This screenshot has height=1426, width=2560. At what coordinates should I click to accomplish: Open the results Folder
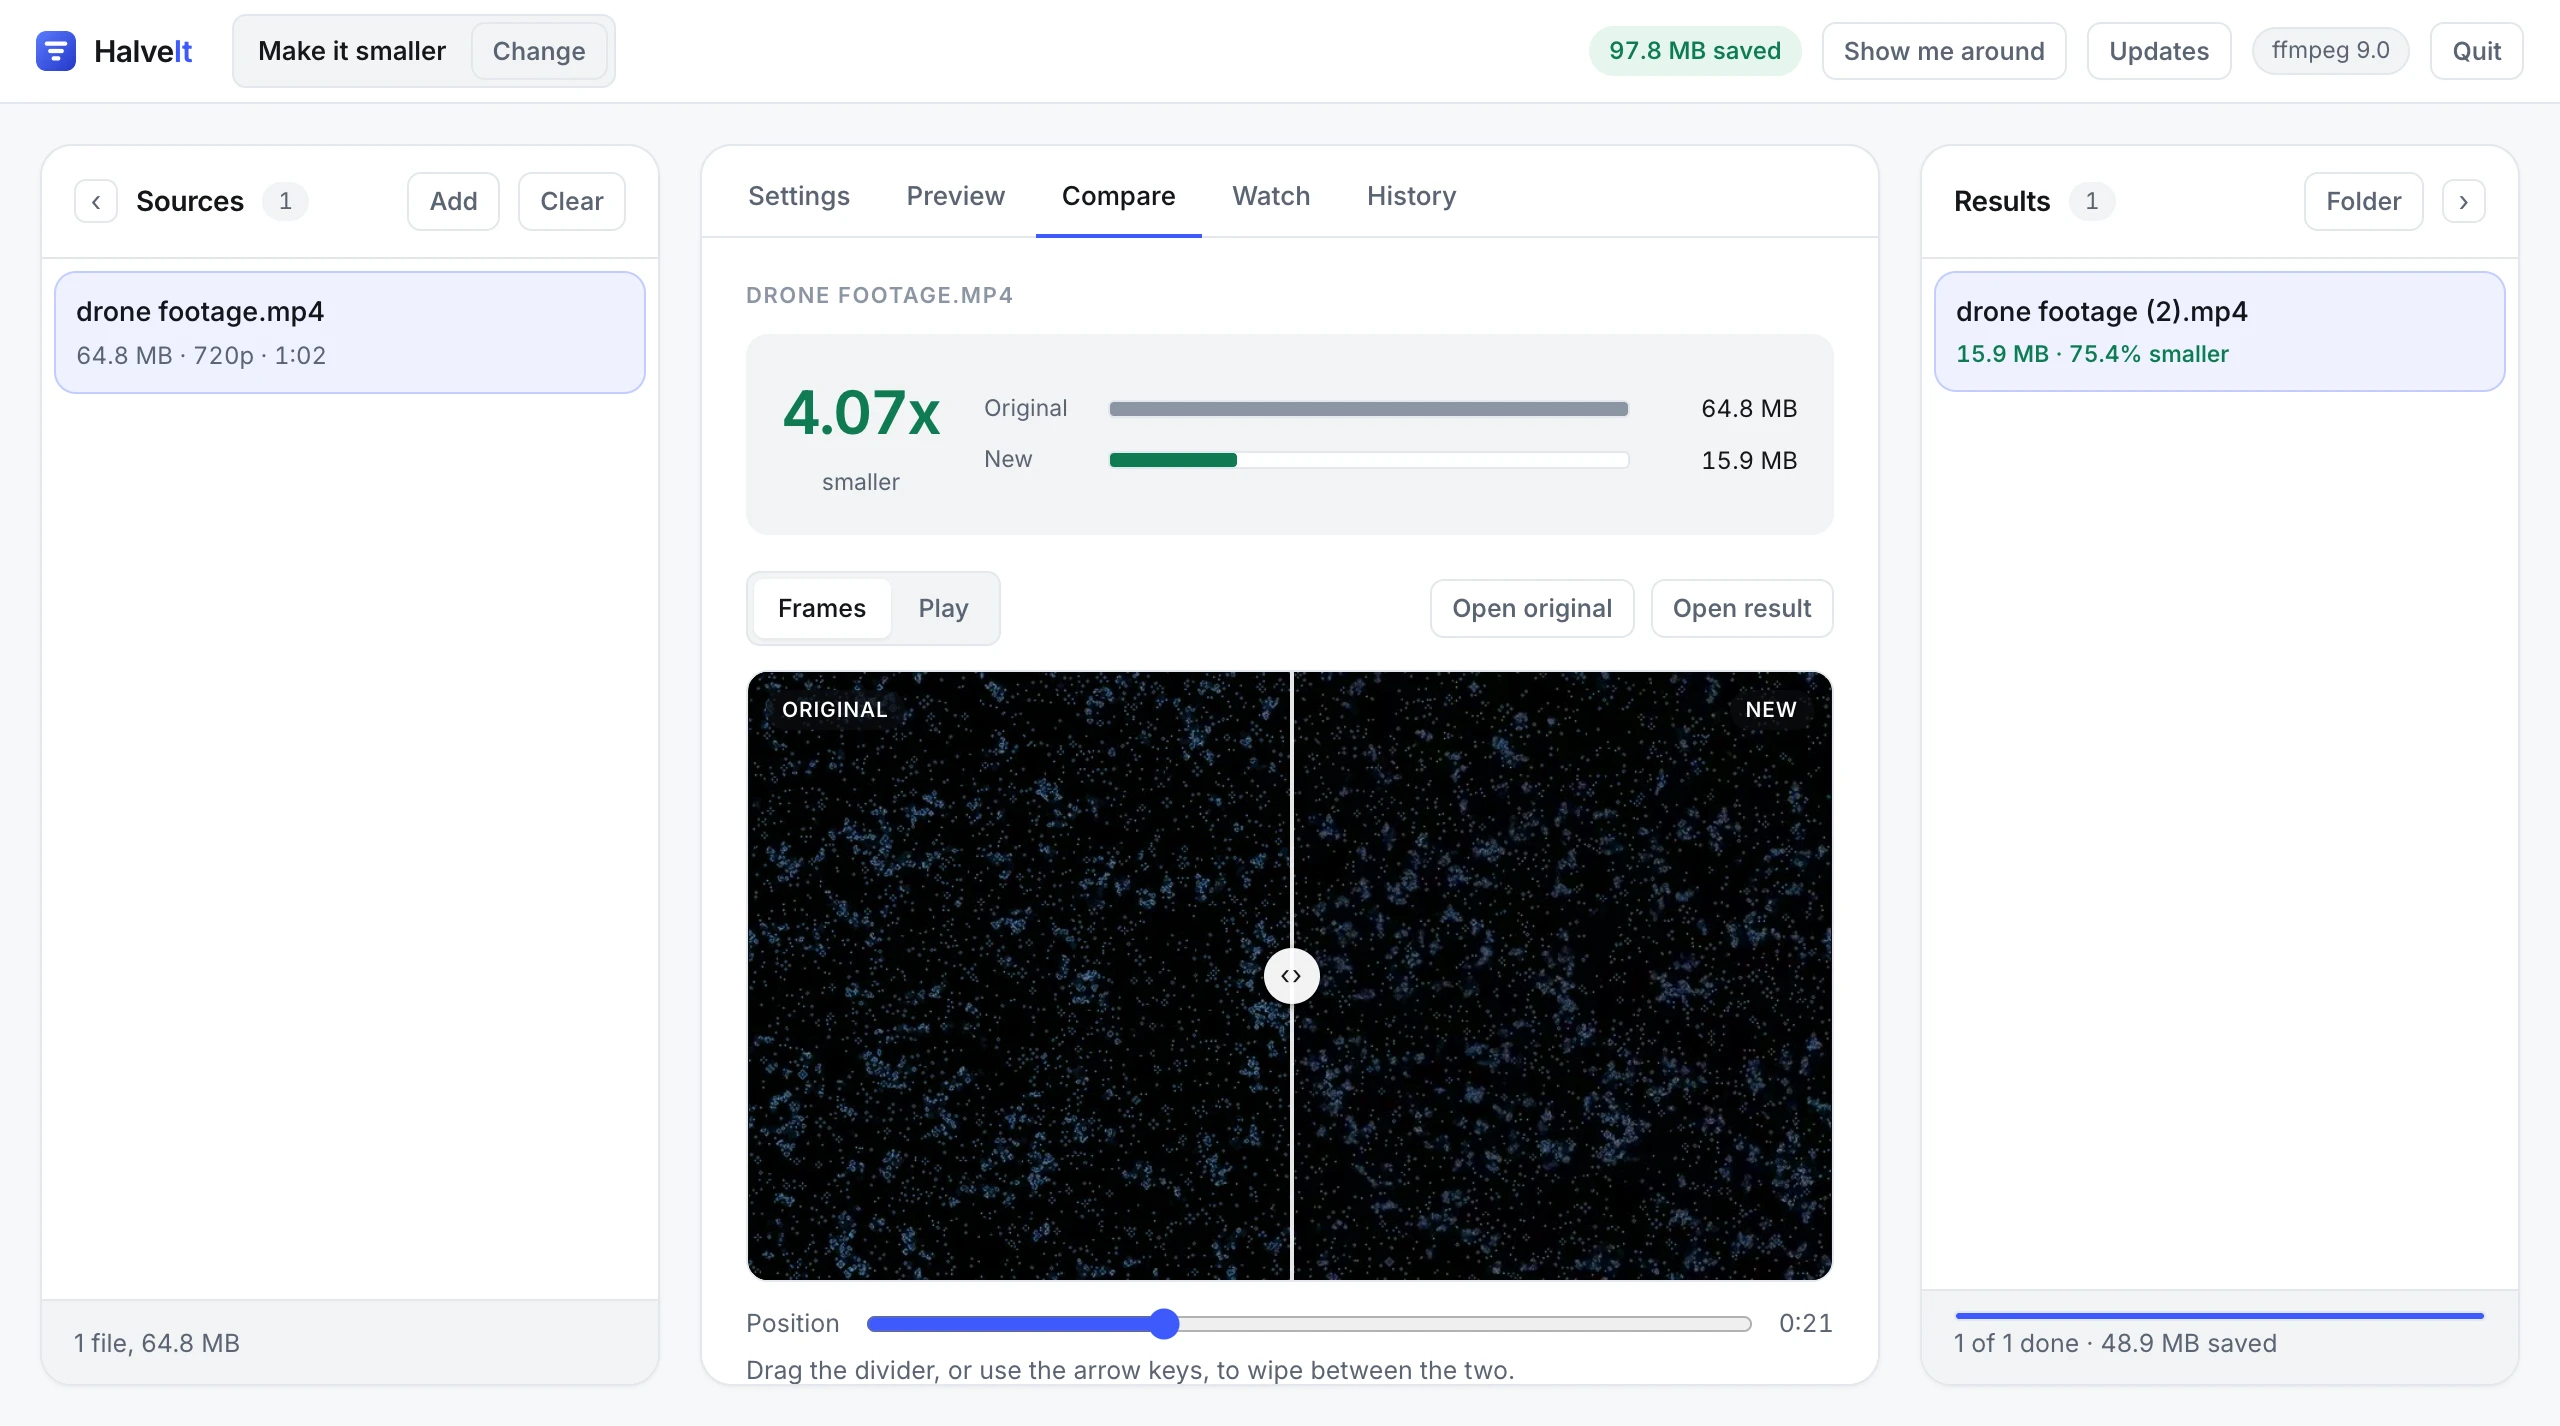pos(2363,201)
